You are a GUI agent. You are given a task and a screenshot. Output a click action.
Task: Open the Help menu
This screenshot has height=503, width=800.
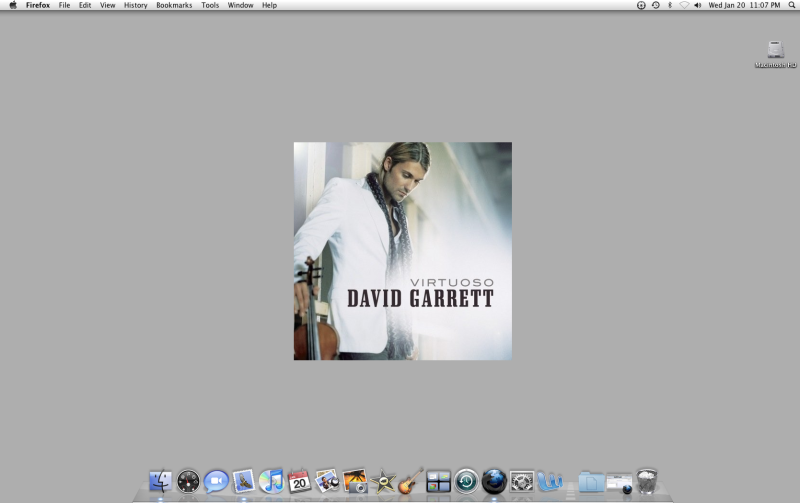(x=269, y=5)
